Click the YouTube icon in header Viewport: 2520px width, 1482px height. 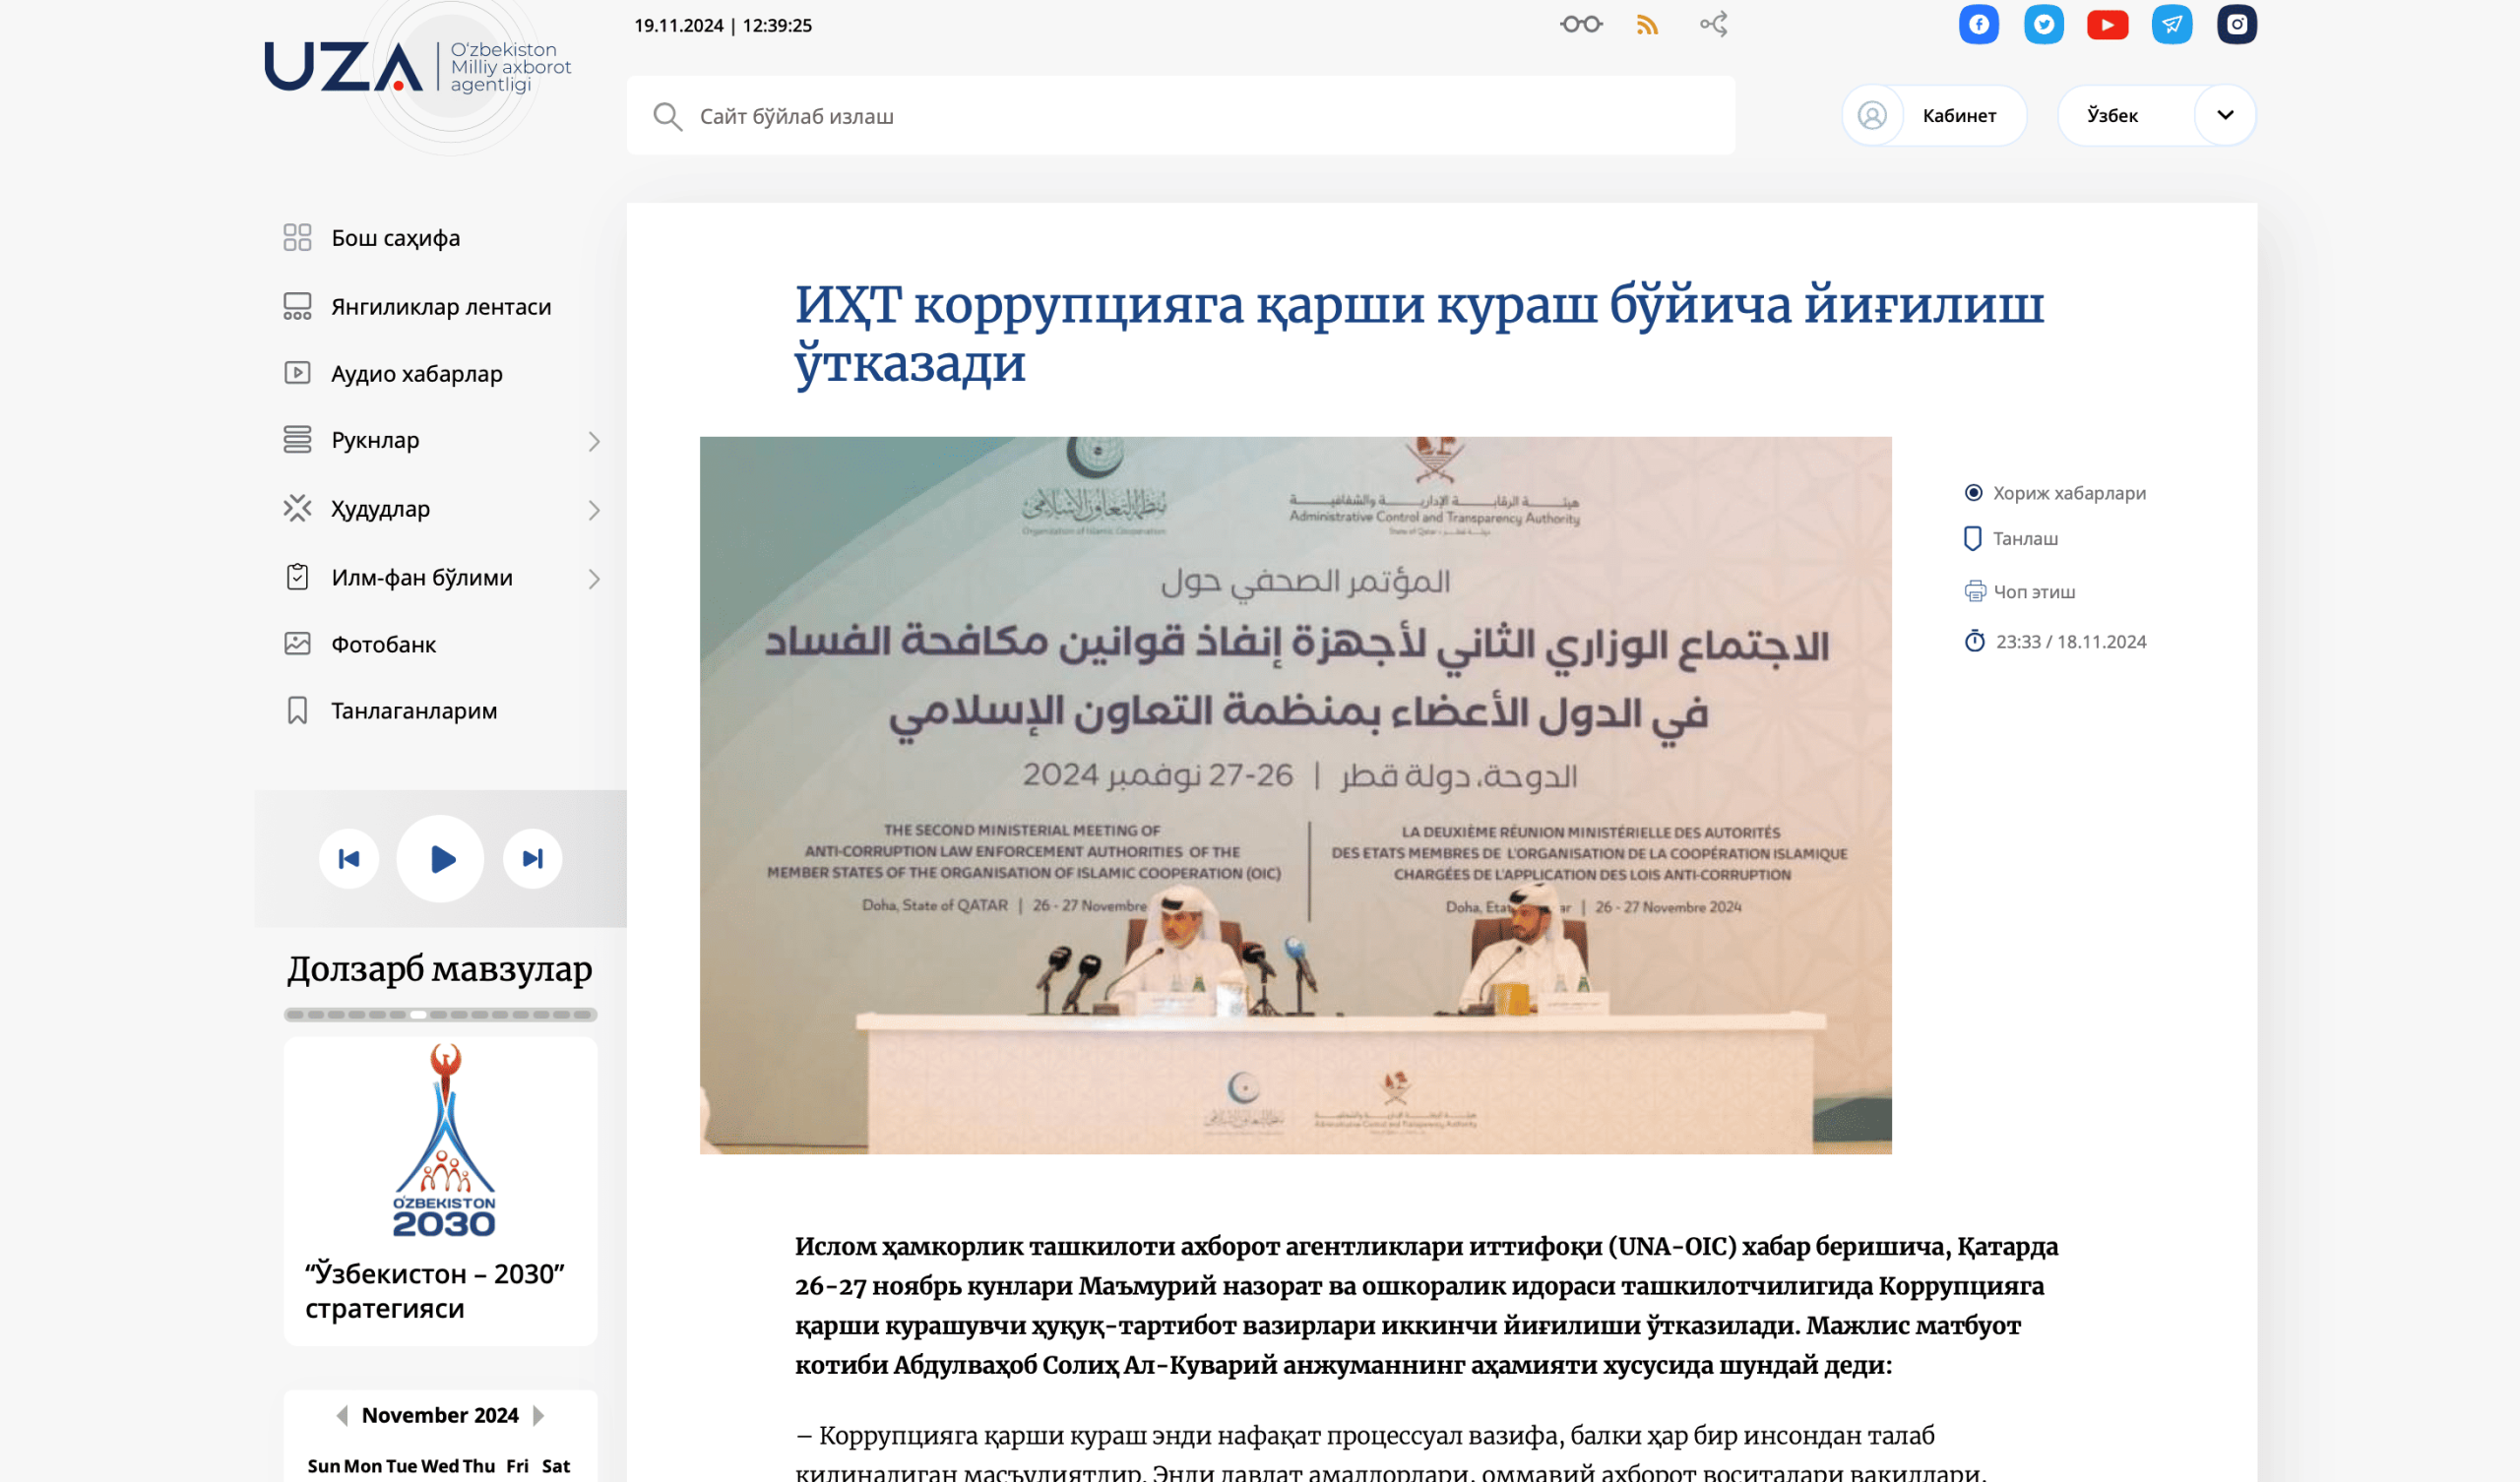point(2107,25)
